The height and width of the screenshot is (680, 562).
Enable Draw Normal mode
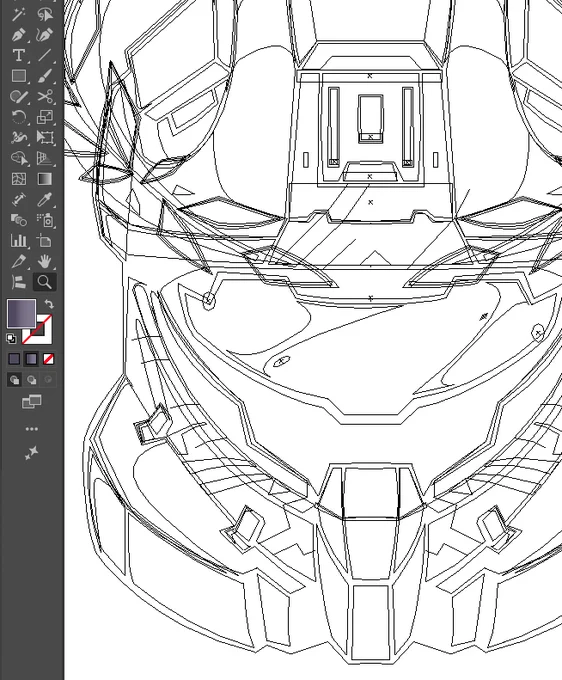(x=14, y=380)
